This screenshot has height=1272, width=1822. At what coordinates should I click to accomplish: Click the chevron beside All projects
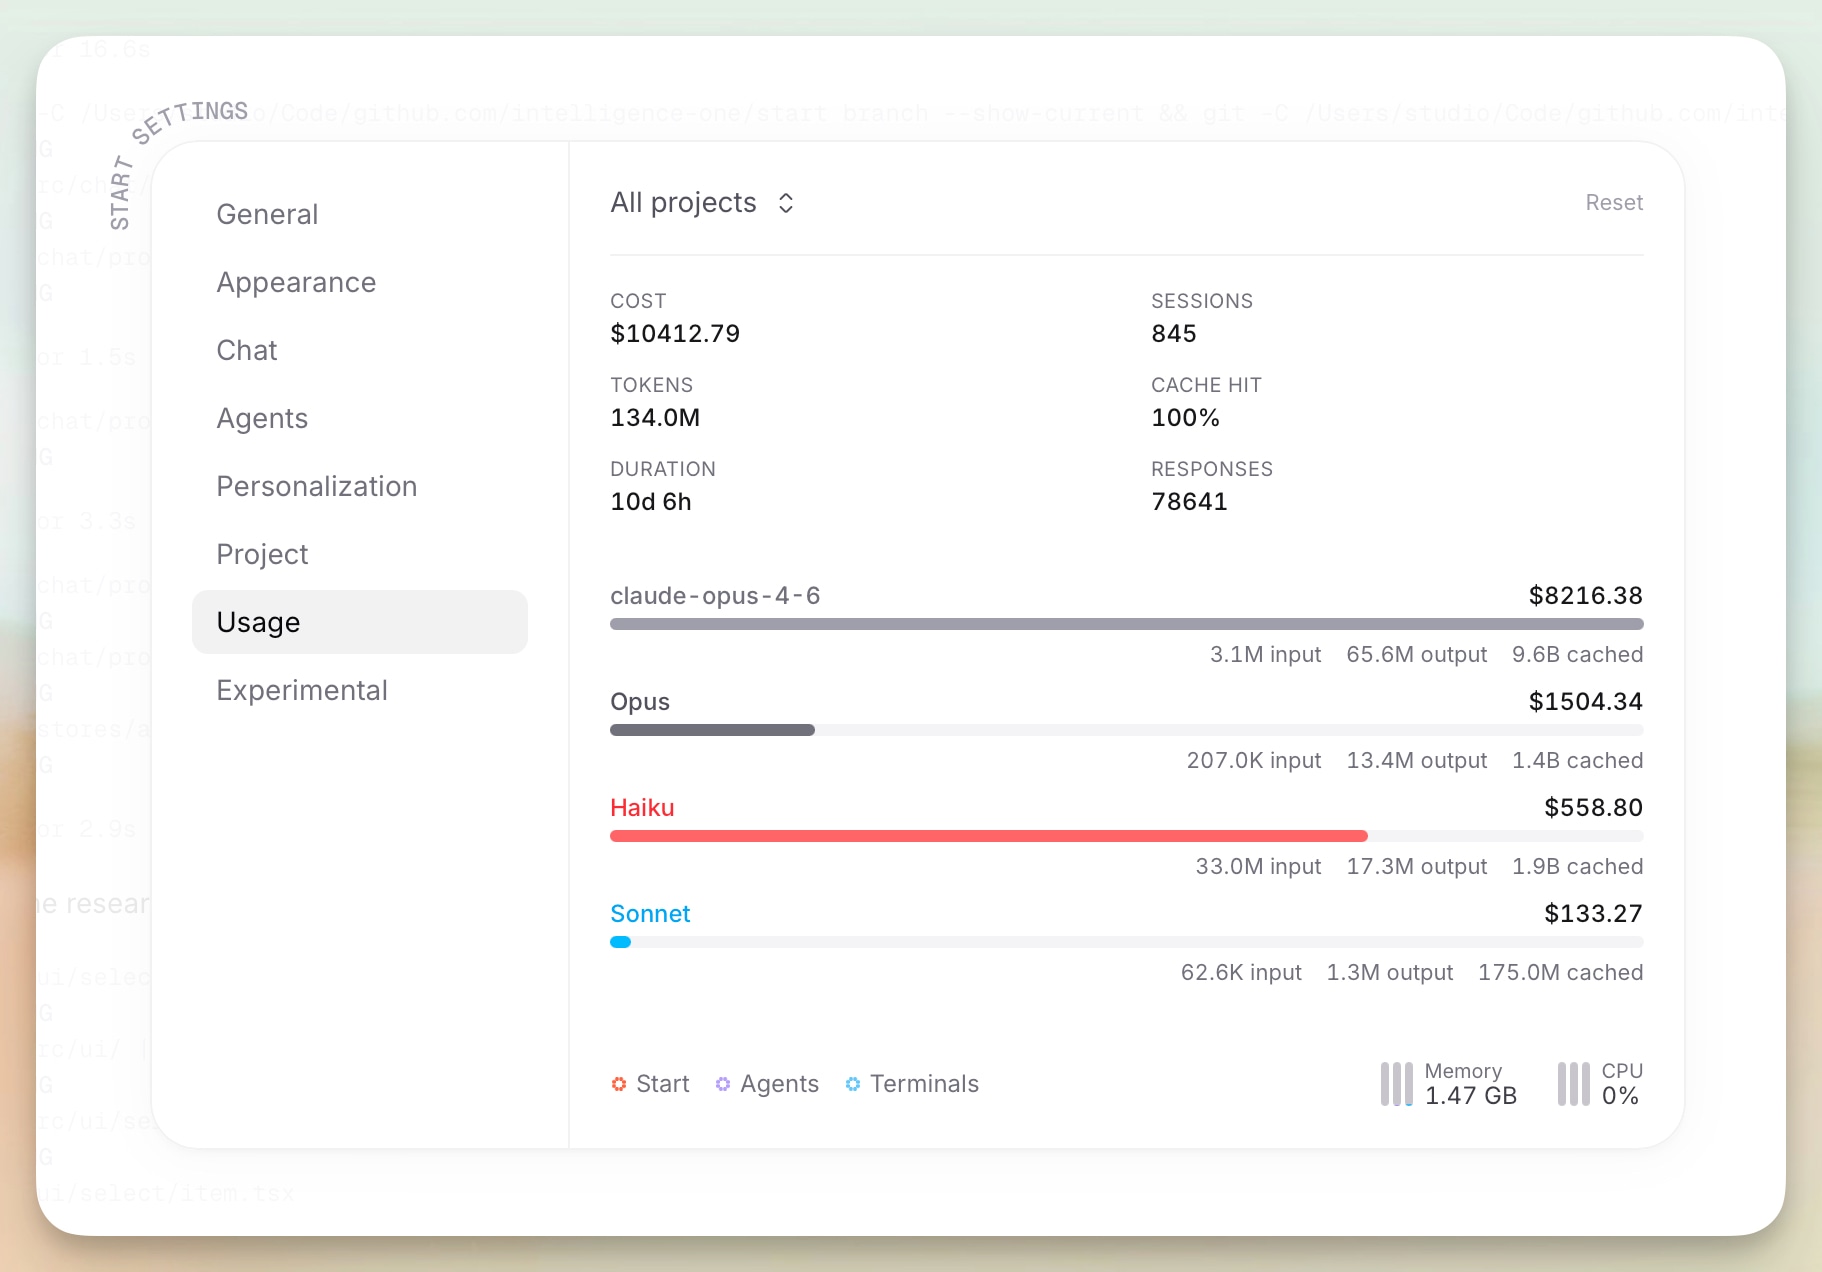point(786,203)
